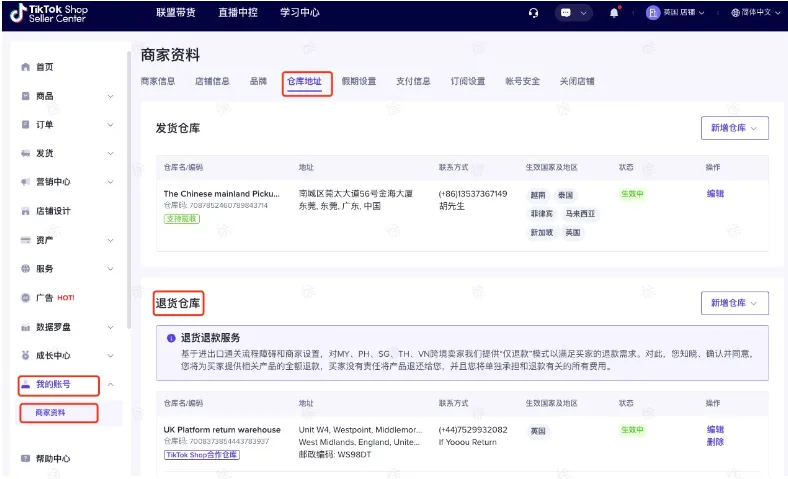Viewport: 788px width, 479px height.
Task: Click the 我的账号 person icon
Action: point(26,384)
